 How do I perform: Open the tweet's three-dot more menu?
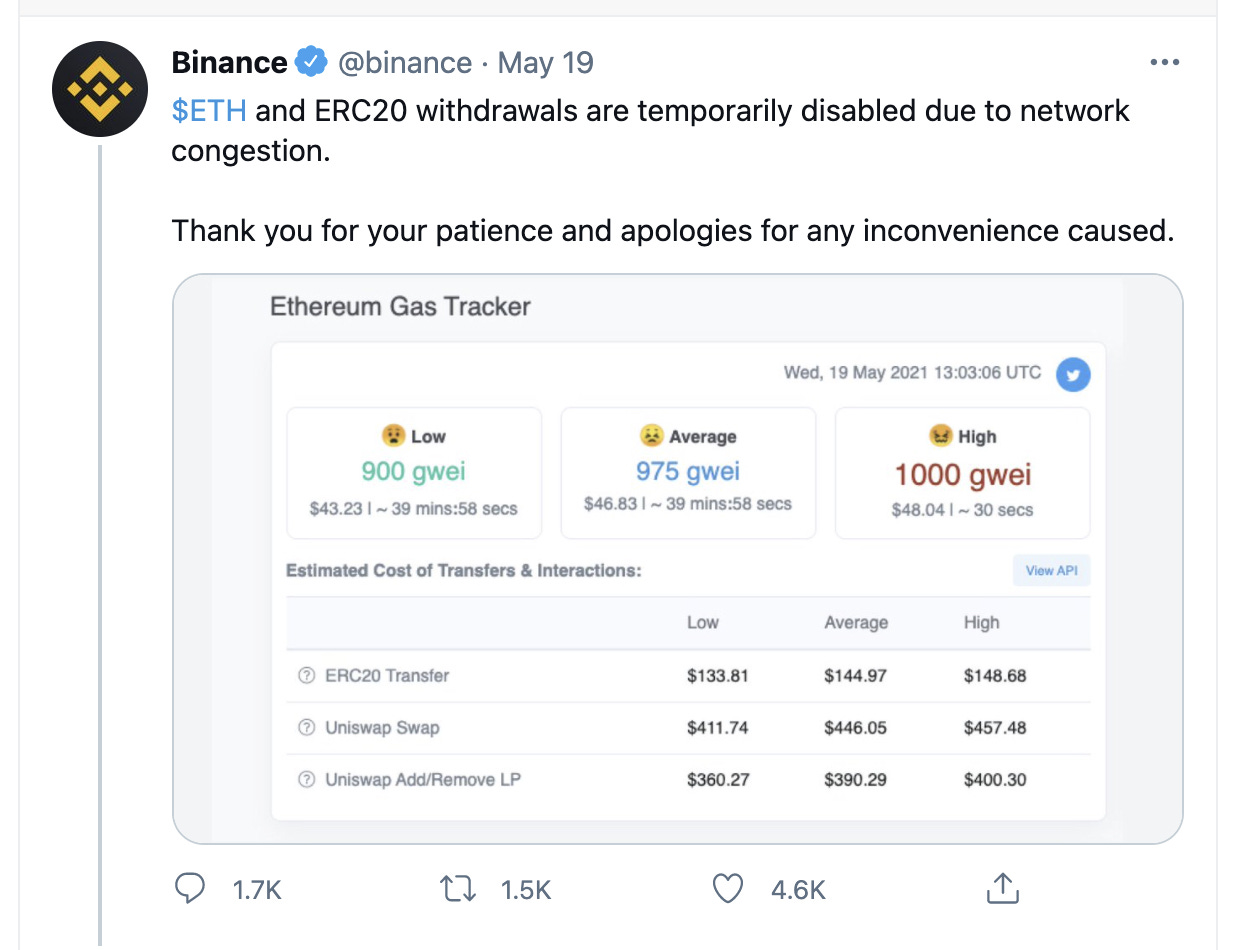coord(1165,63)
